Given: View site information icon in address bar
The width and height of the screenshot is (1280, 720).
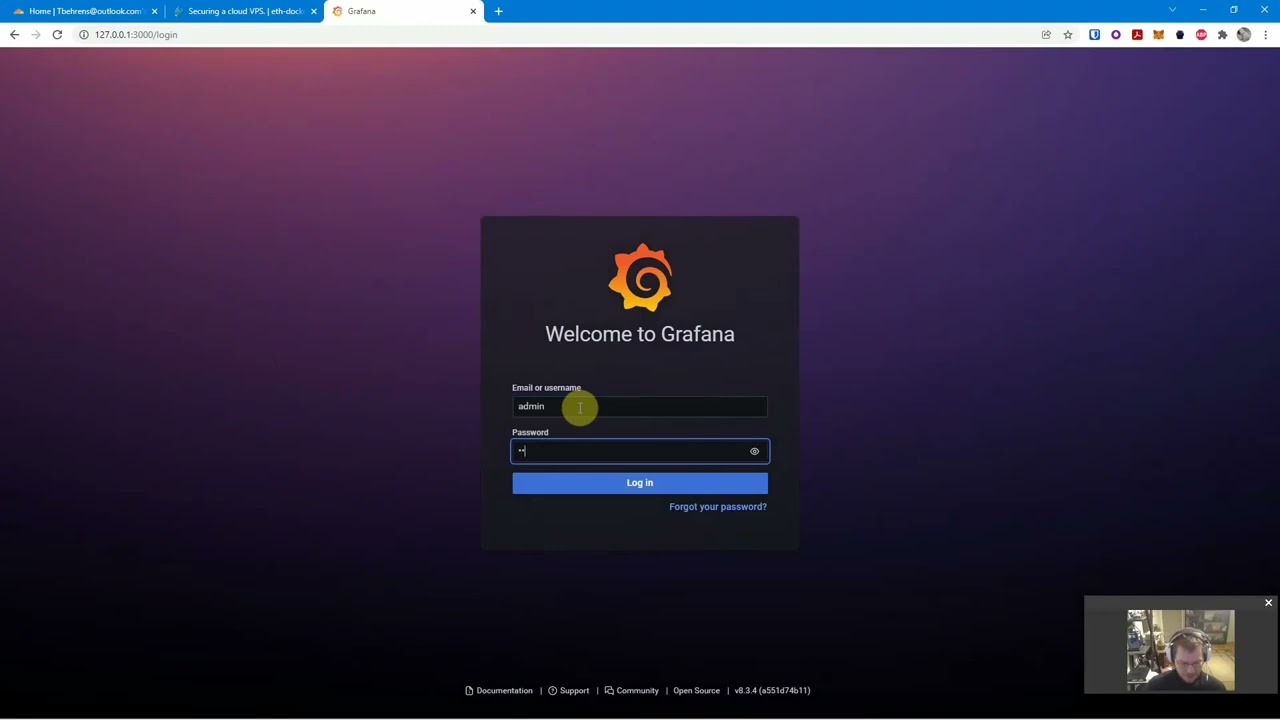Looking at the screenshot, I should [x=84, y=35].
